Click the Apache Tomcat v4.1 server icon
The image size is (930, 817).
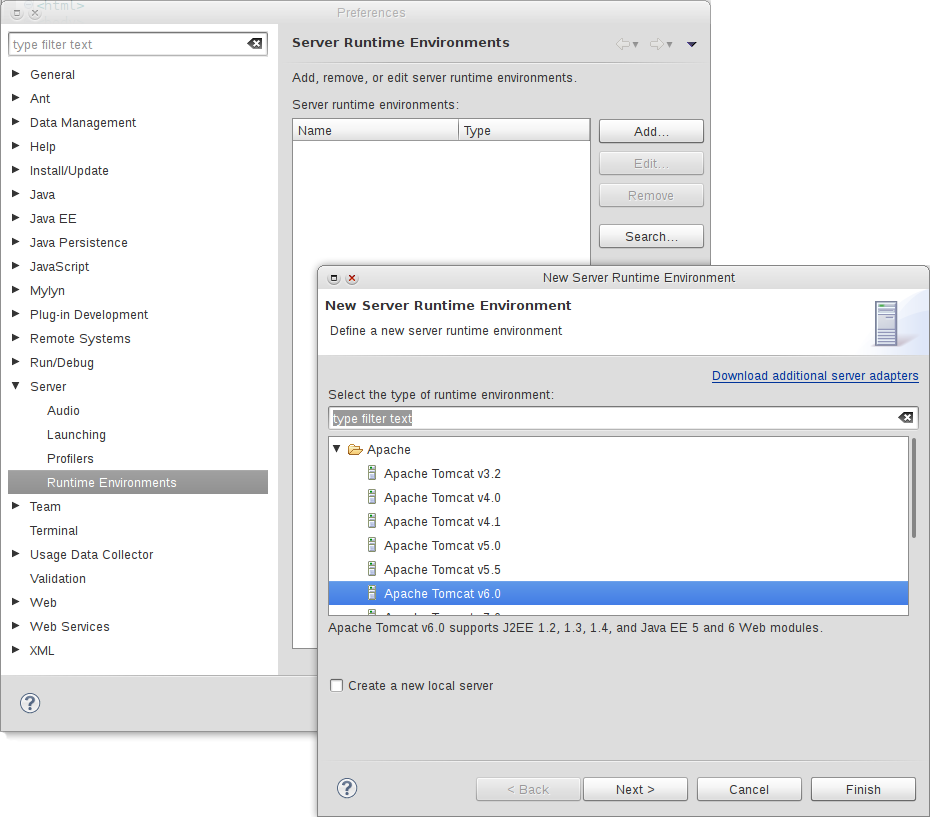click(372, 521)
